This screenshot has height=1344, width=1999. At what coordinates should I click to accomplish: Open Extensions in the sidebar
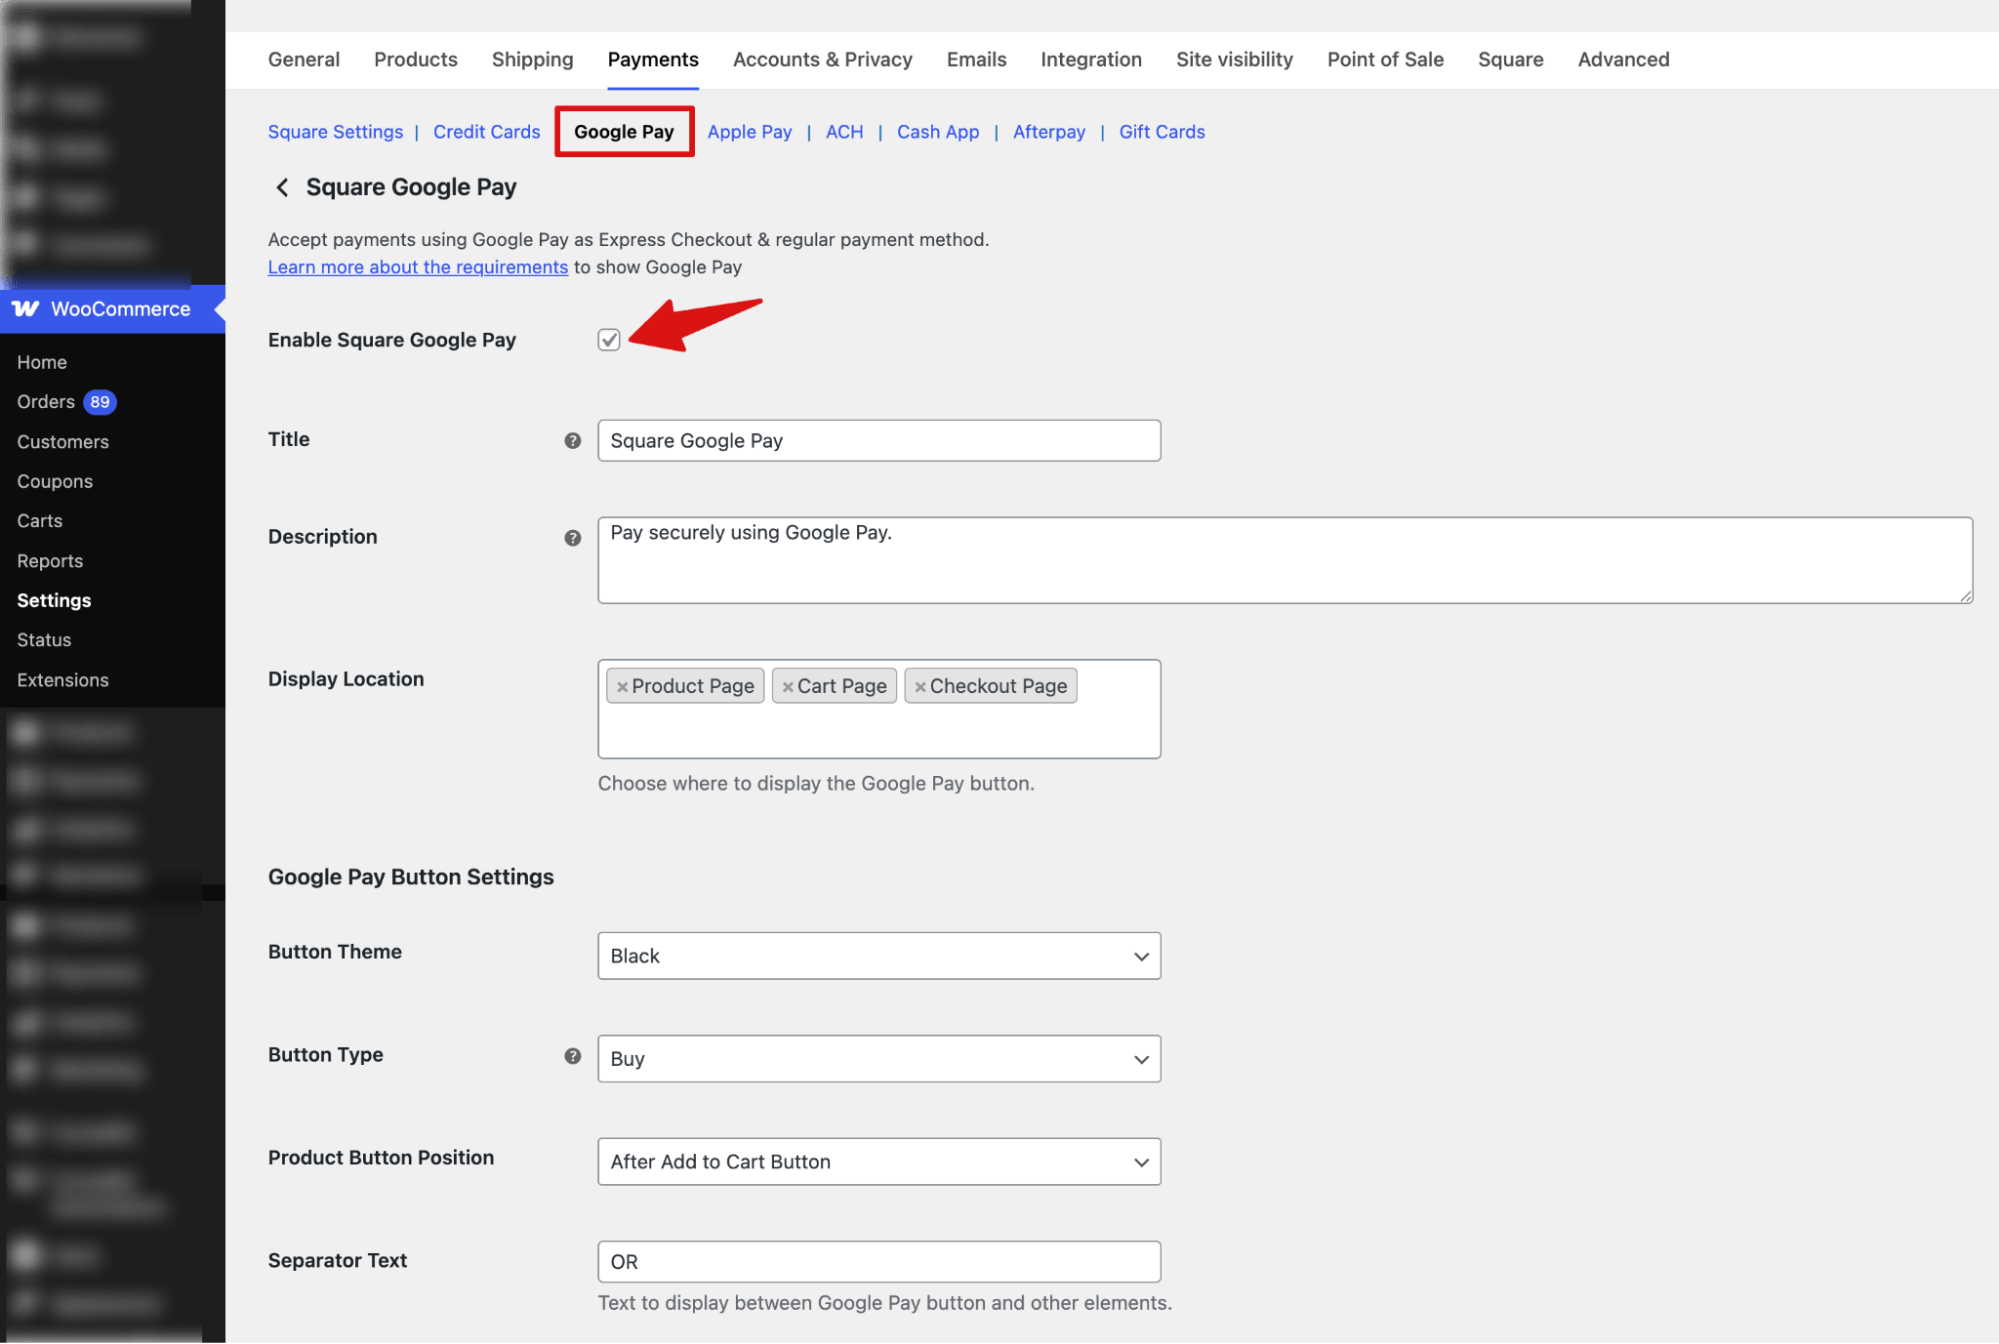[63, 680]
